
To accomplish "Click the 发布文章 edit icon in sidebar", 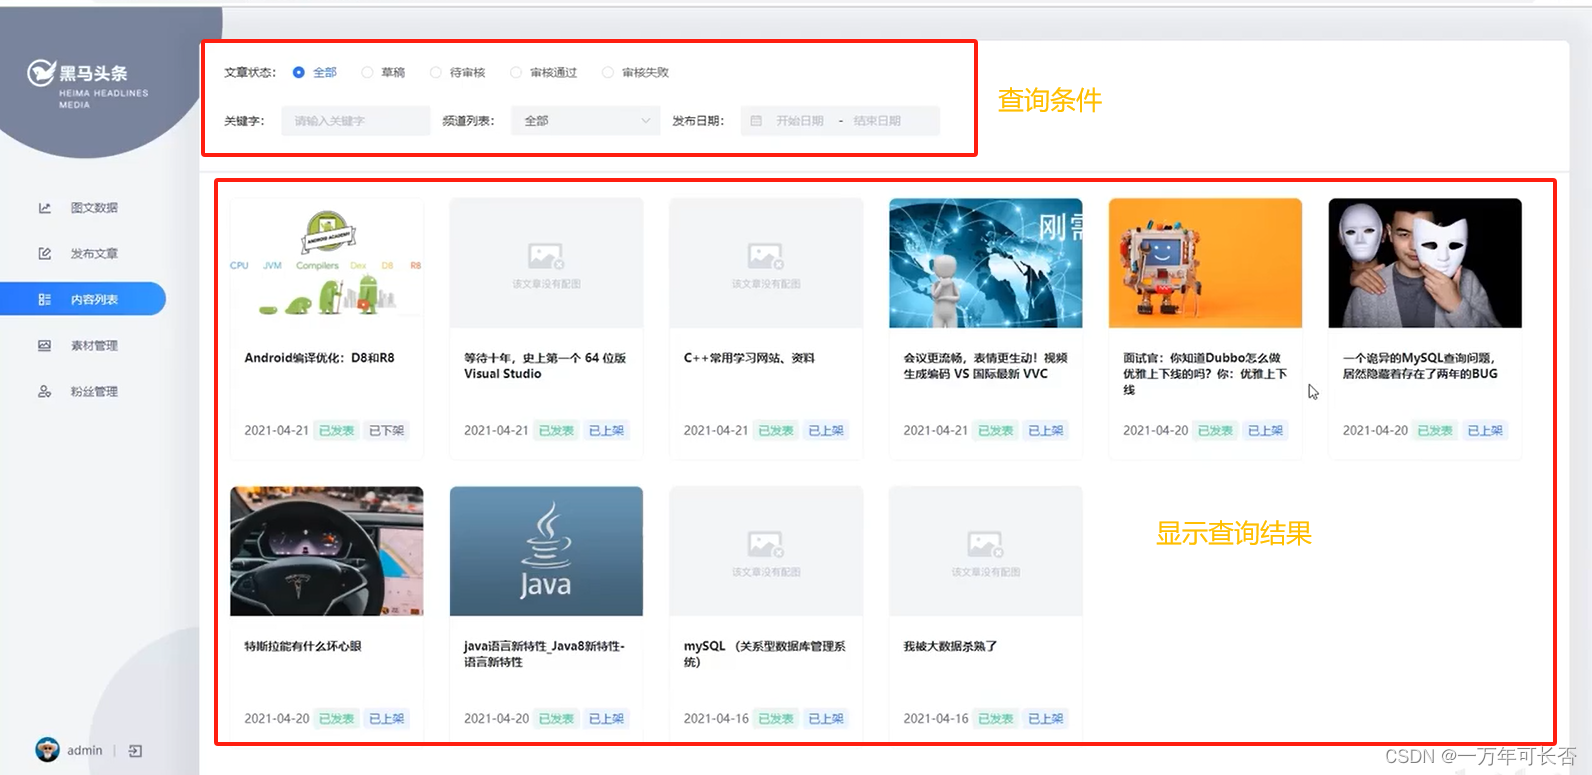I will tap(45, 254).
